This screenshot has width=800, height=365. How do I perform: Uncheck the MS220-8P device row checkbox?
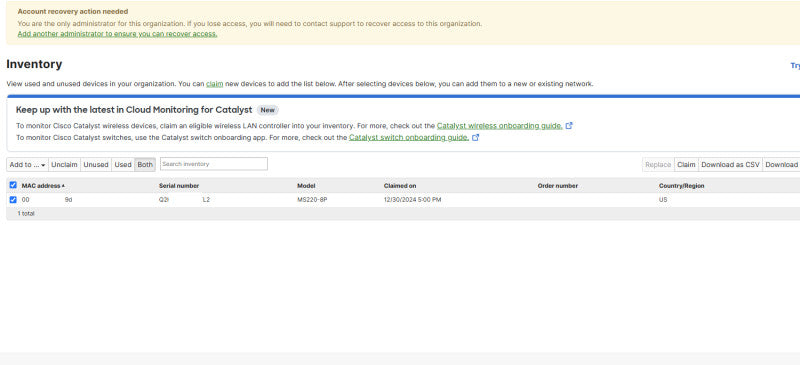pos(13,200)
